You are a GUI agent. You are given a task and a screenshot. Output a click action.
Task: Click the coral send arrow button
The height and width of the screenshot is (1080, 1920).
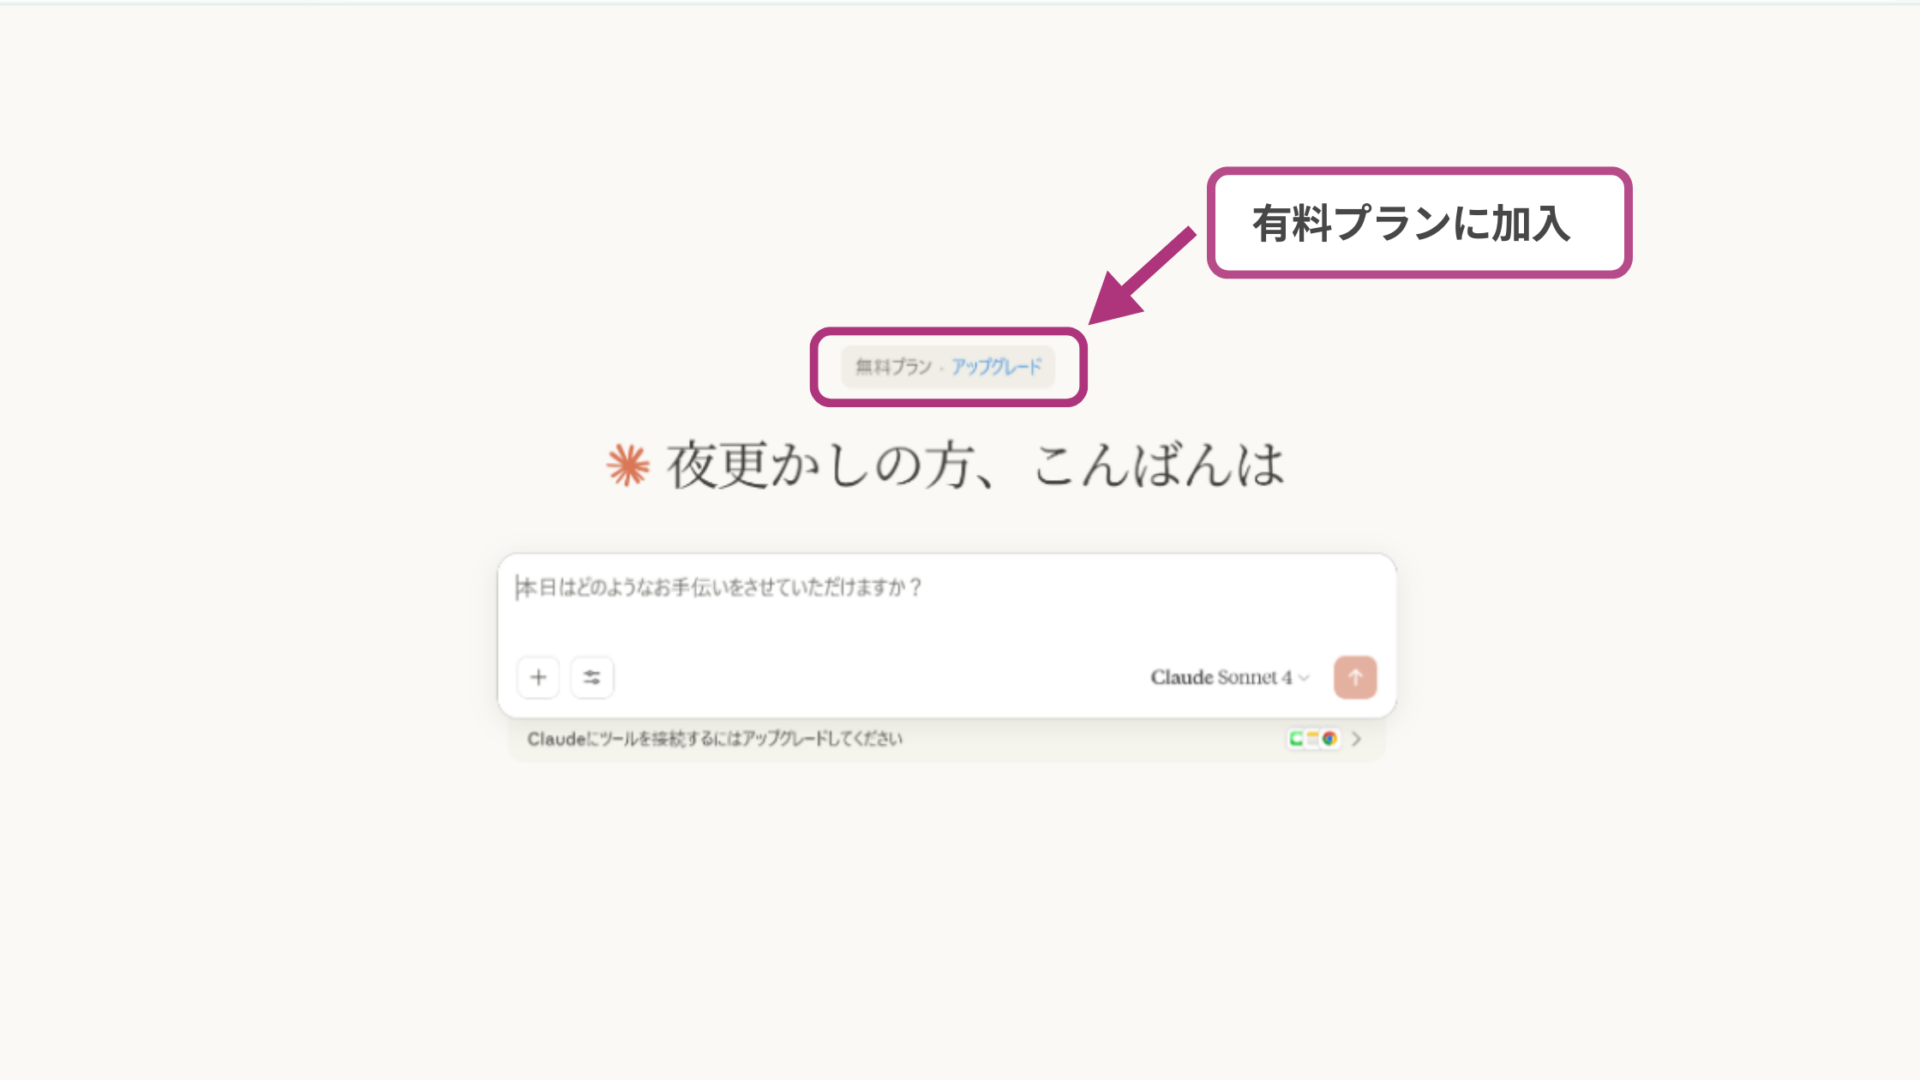click(x=1355, y=677)
